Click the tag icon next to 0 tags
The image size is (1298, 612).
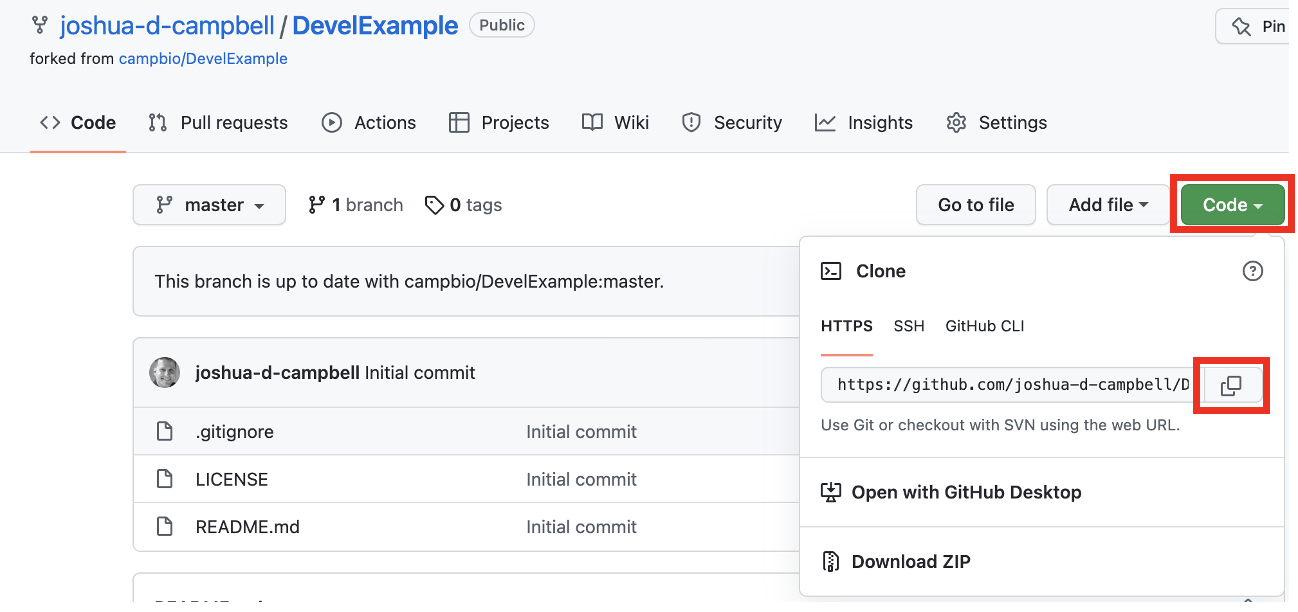[x=434, y=205]
